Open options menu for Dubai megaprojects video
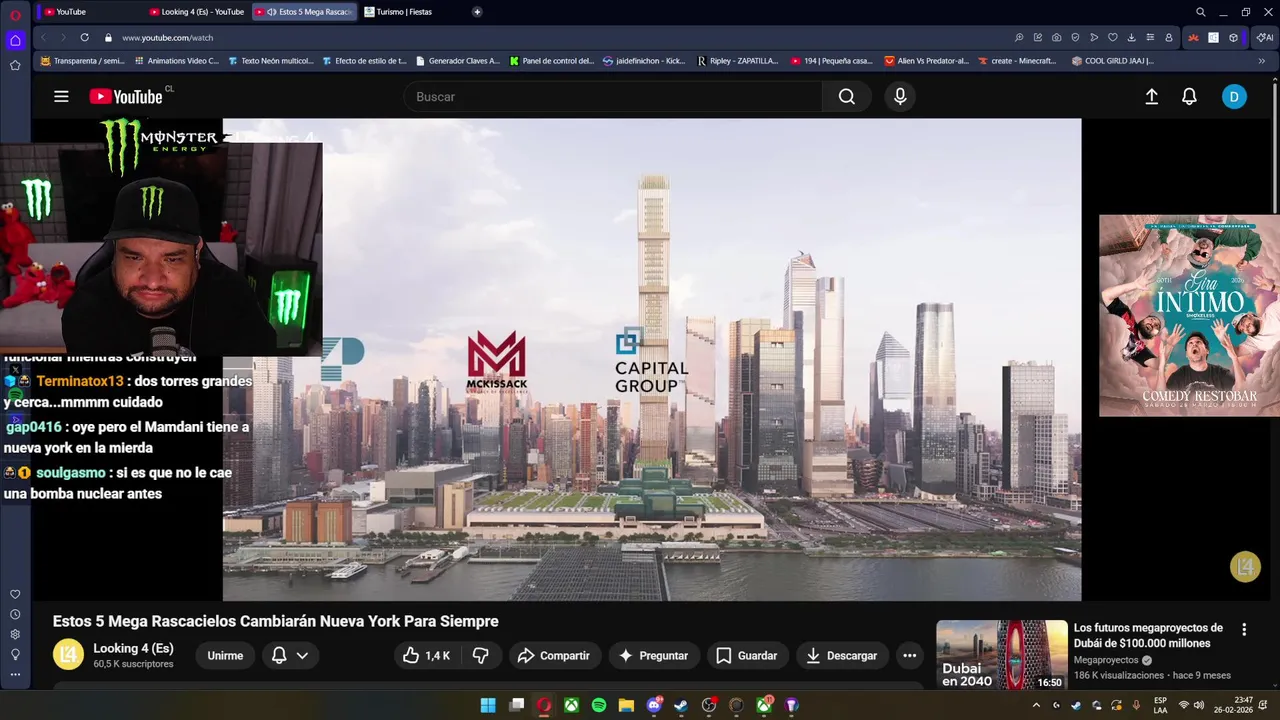This screenshot has width=1280, height=720. click(1244, 630)
